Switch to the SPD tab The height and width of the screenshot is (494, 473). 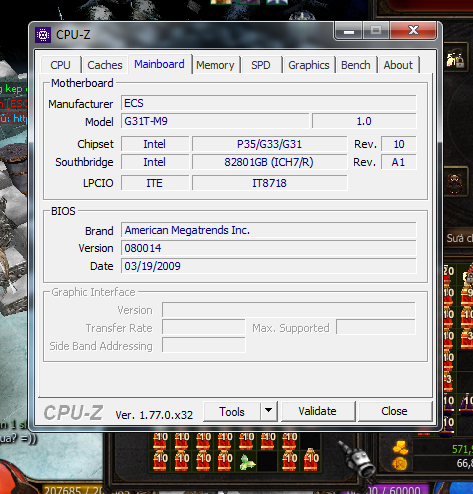pyautogui.click(x=261, y=65)
